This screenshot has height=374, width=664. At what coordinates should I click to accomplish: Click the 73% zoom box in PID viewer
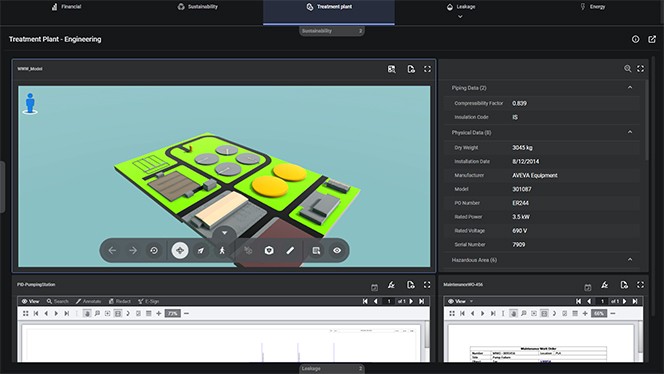click(x=173, y=313)
